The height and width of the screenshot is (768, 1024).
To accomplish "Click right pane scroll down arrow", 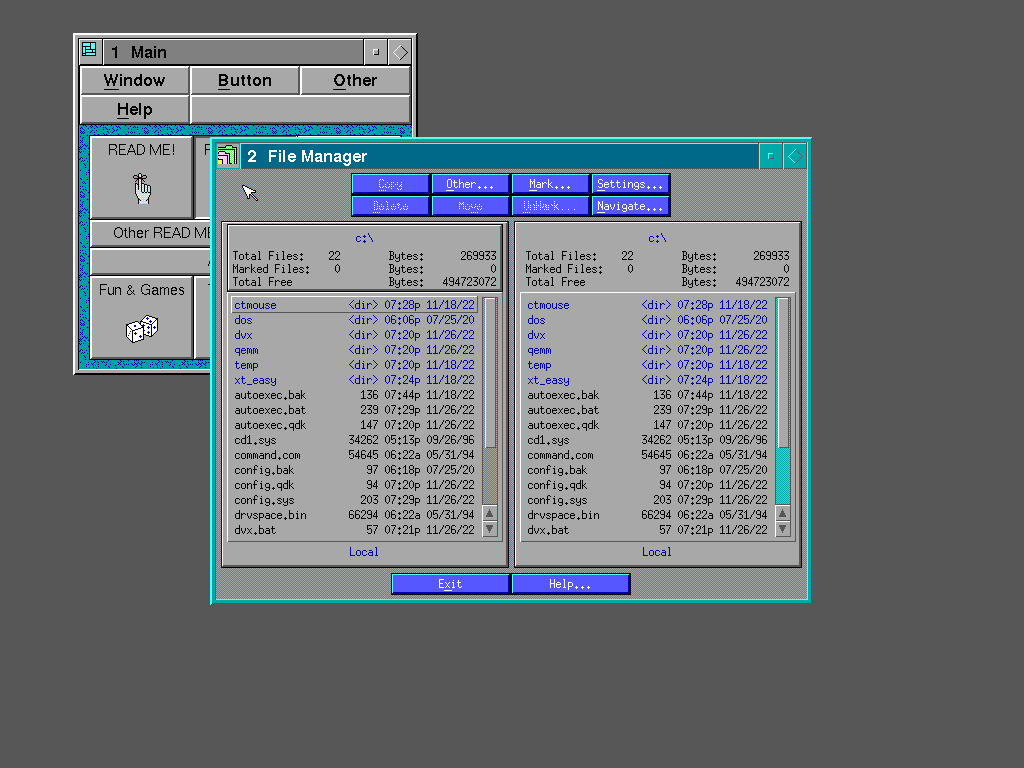I will coord(782,529).
